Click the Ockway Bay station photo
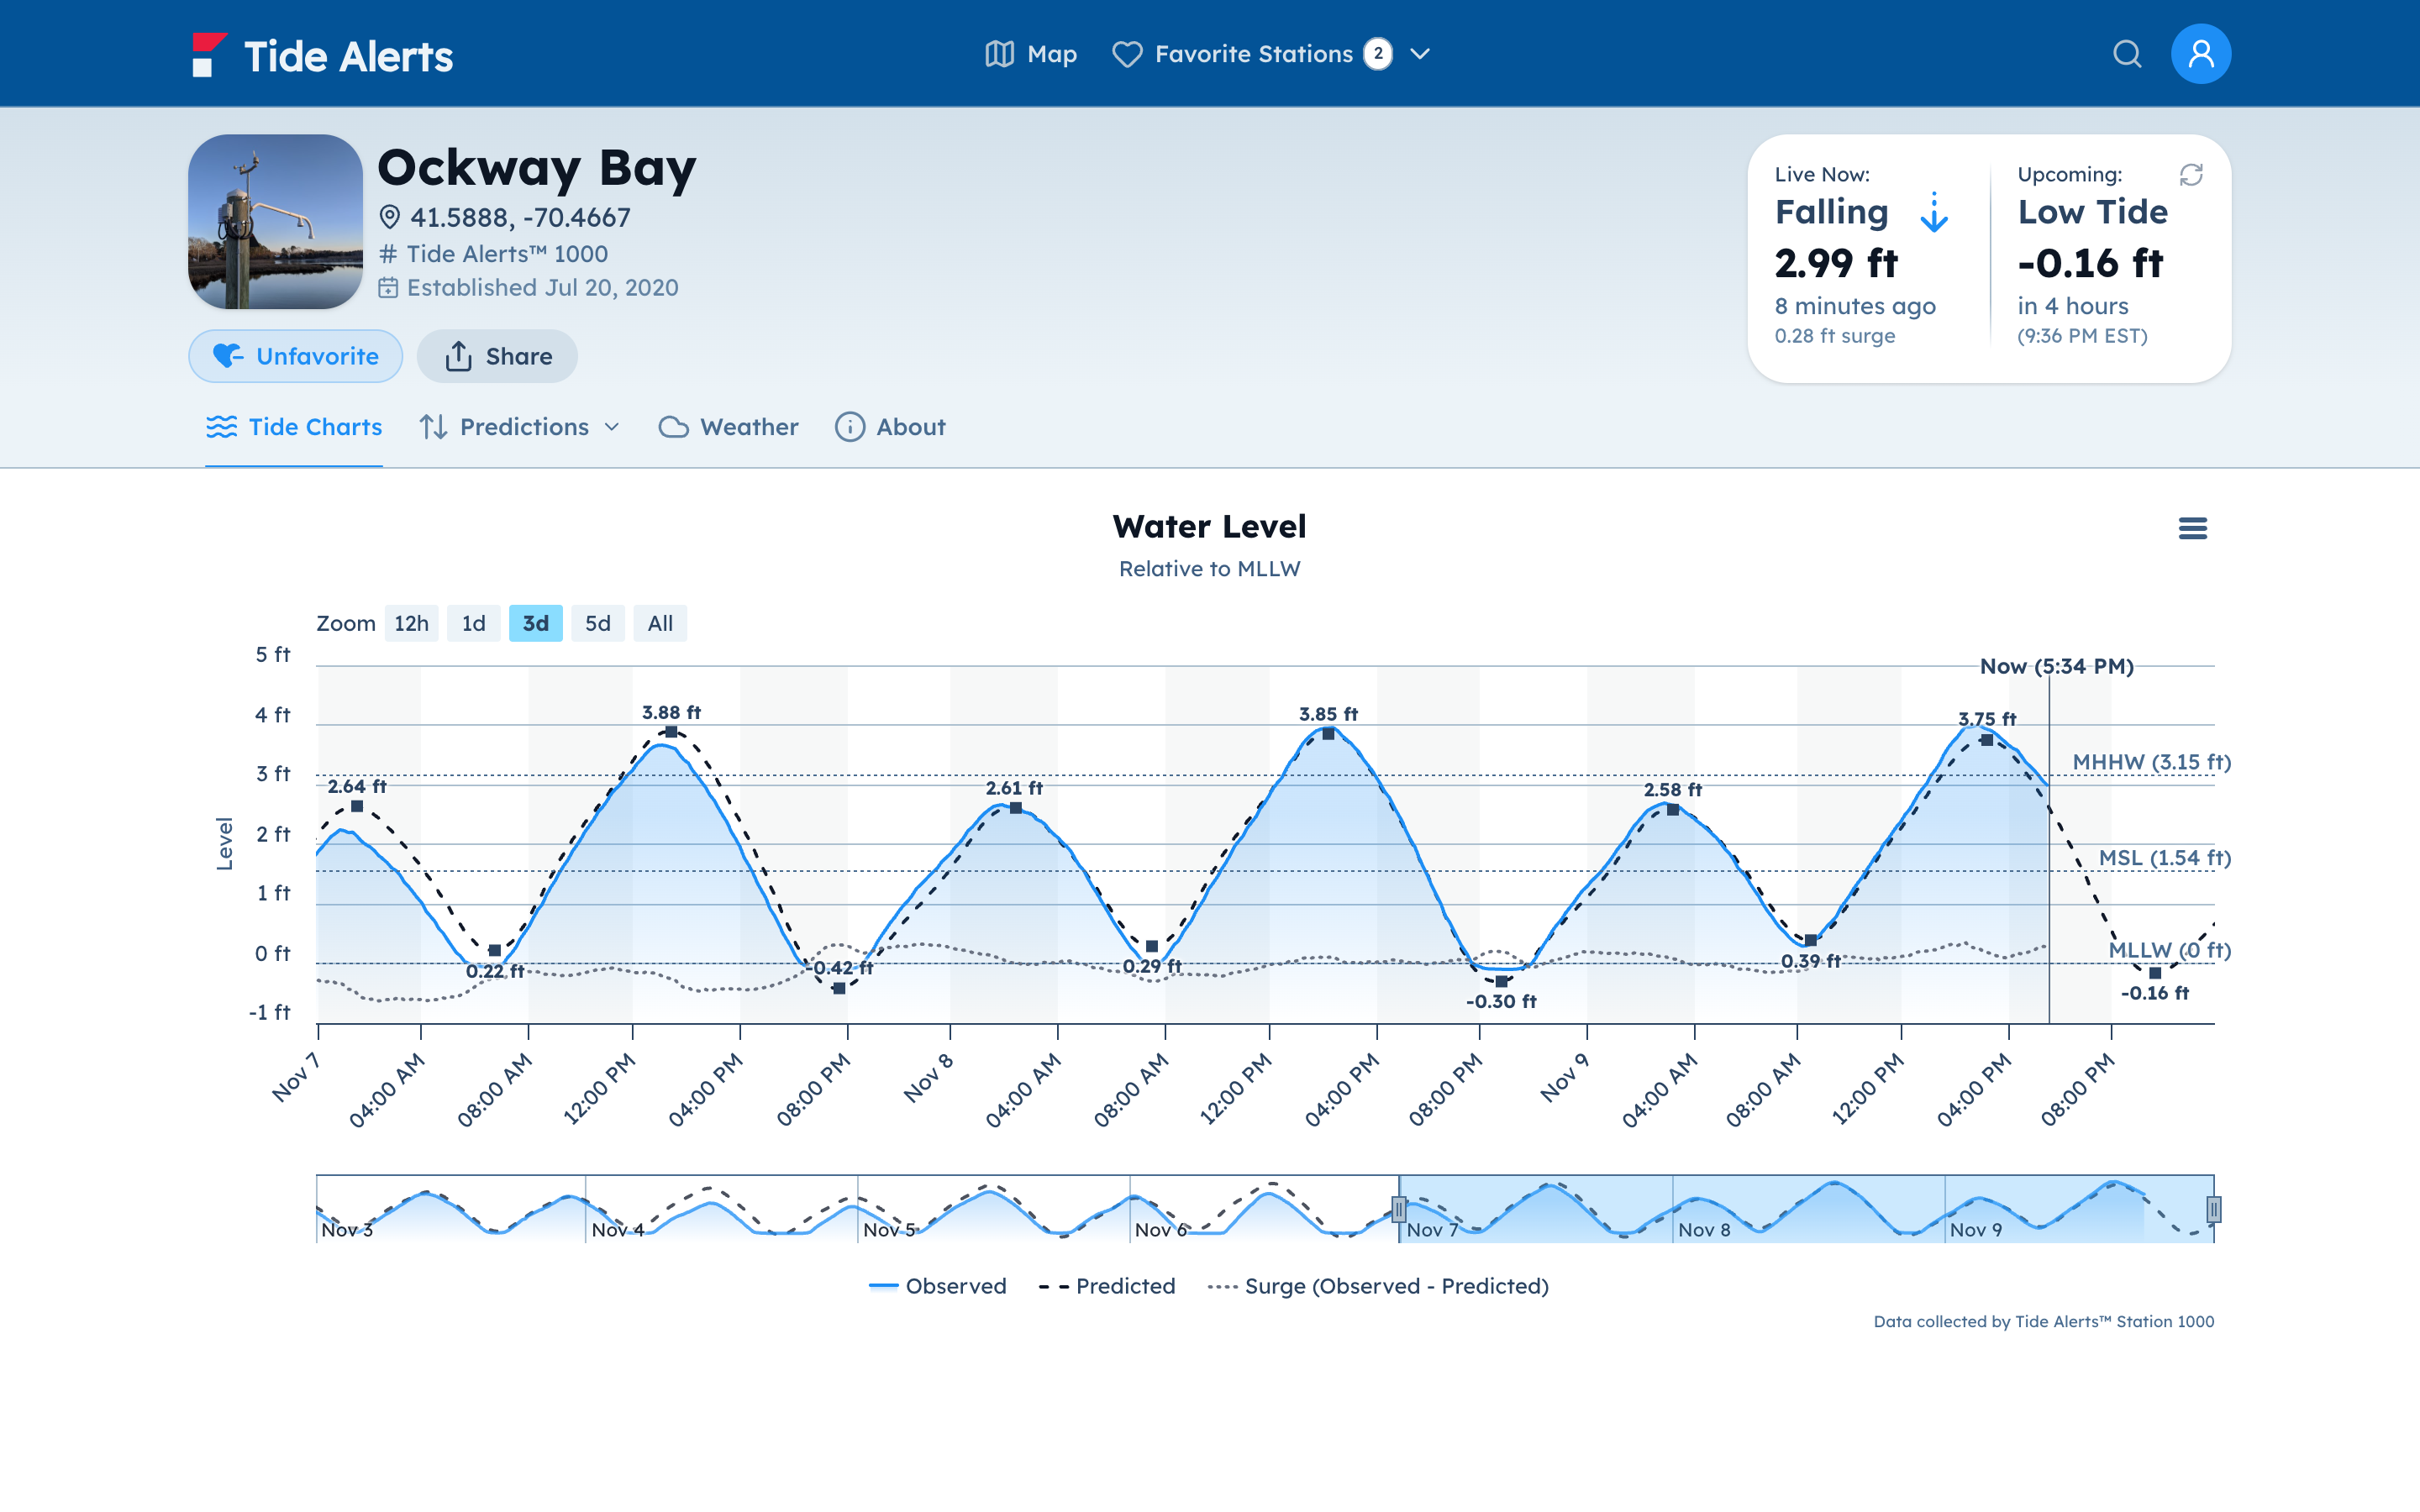 275,222
